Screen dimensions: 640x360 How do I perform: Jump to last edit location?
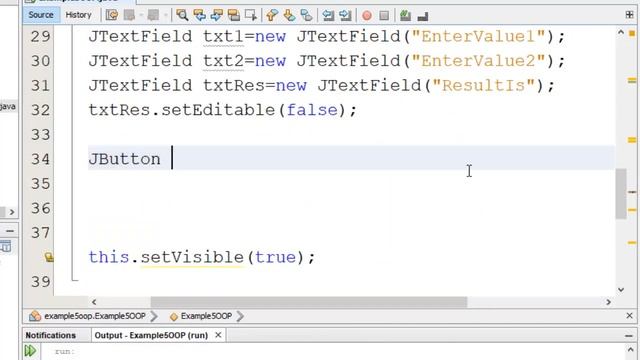tap(112, 16)
